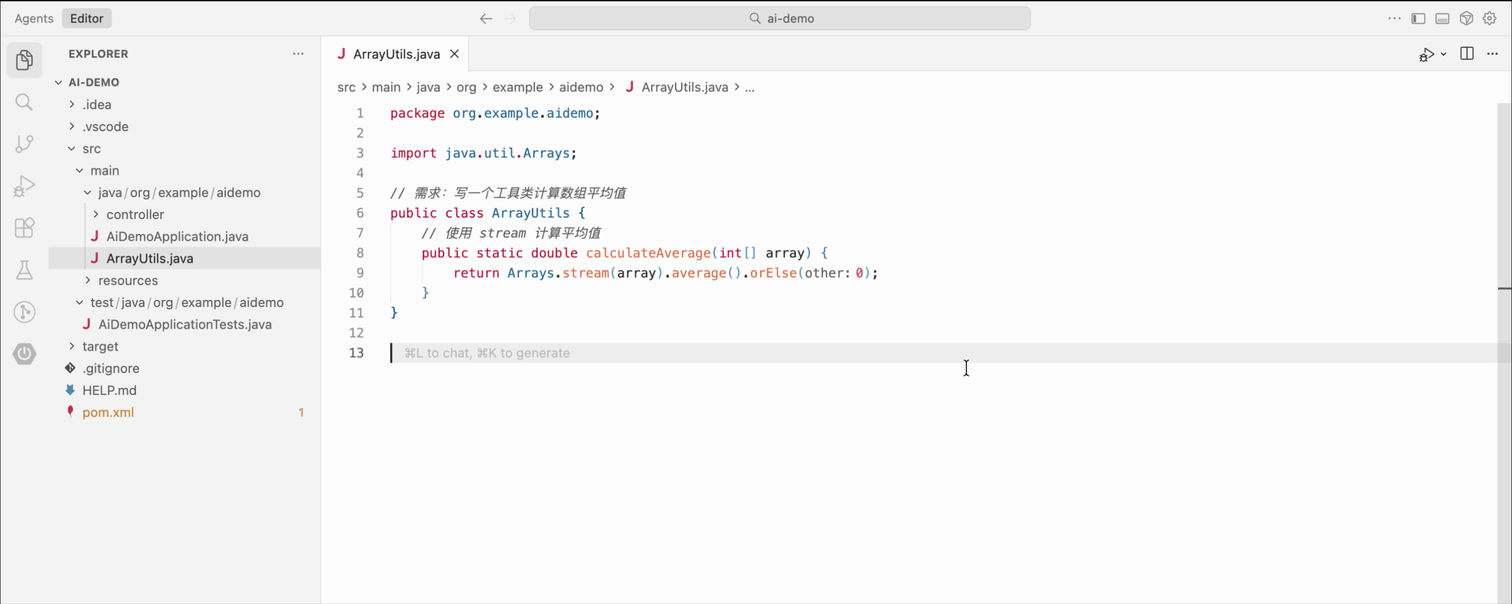Split the editor to the right
This screenshot has width=1512, height=604.
1467,54
